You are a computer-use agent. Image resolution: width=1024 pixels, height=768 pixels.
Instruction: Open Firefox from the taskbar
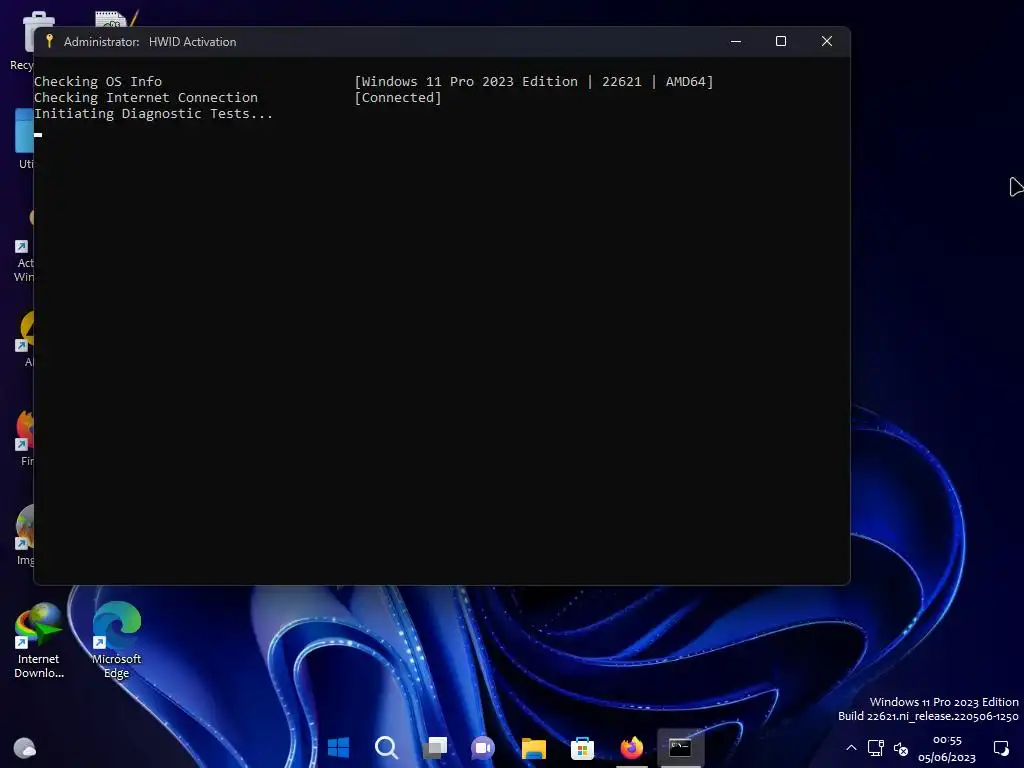pyautogui.click(x=632, y=747)
